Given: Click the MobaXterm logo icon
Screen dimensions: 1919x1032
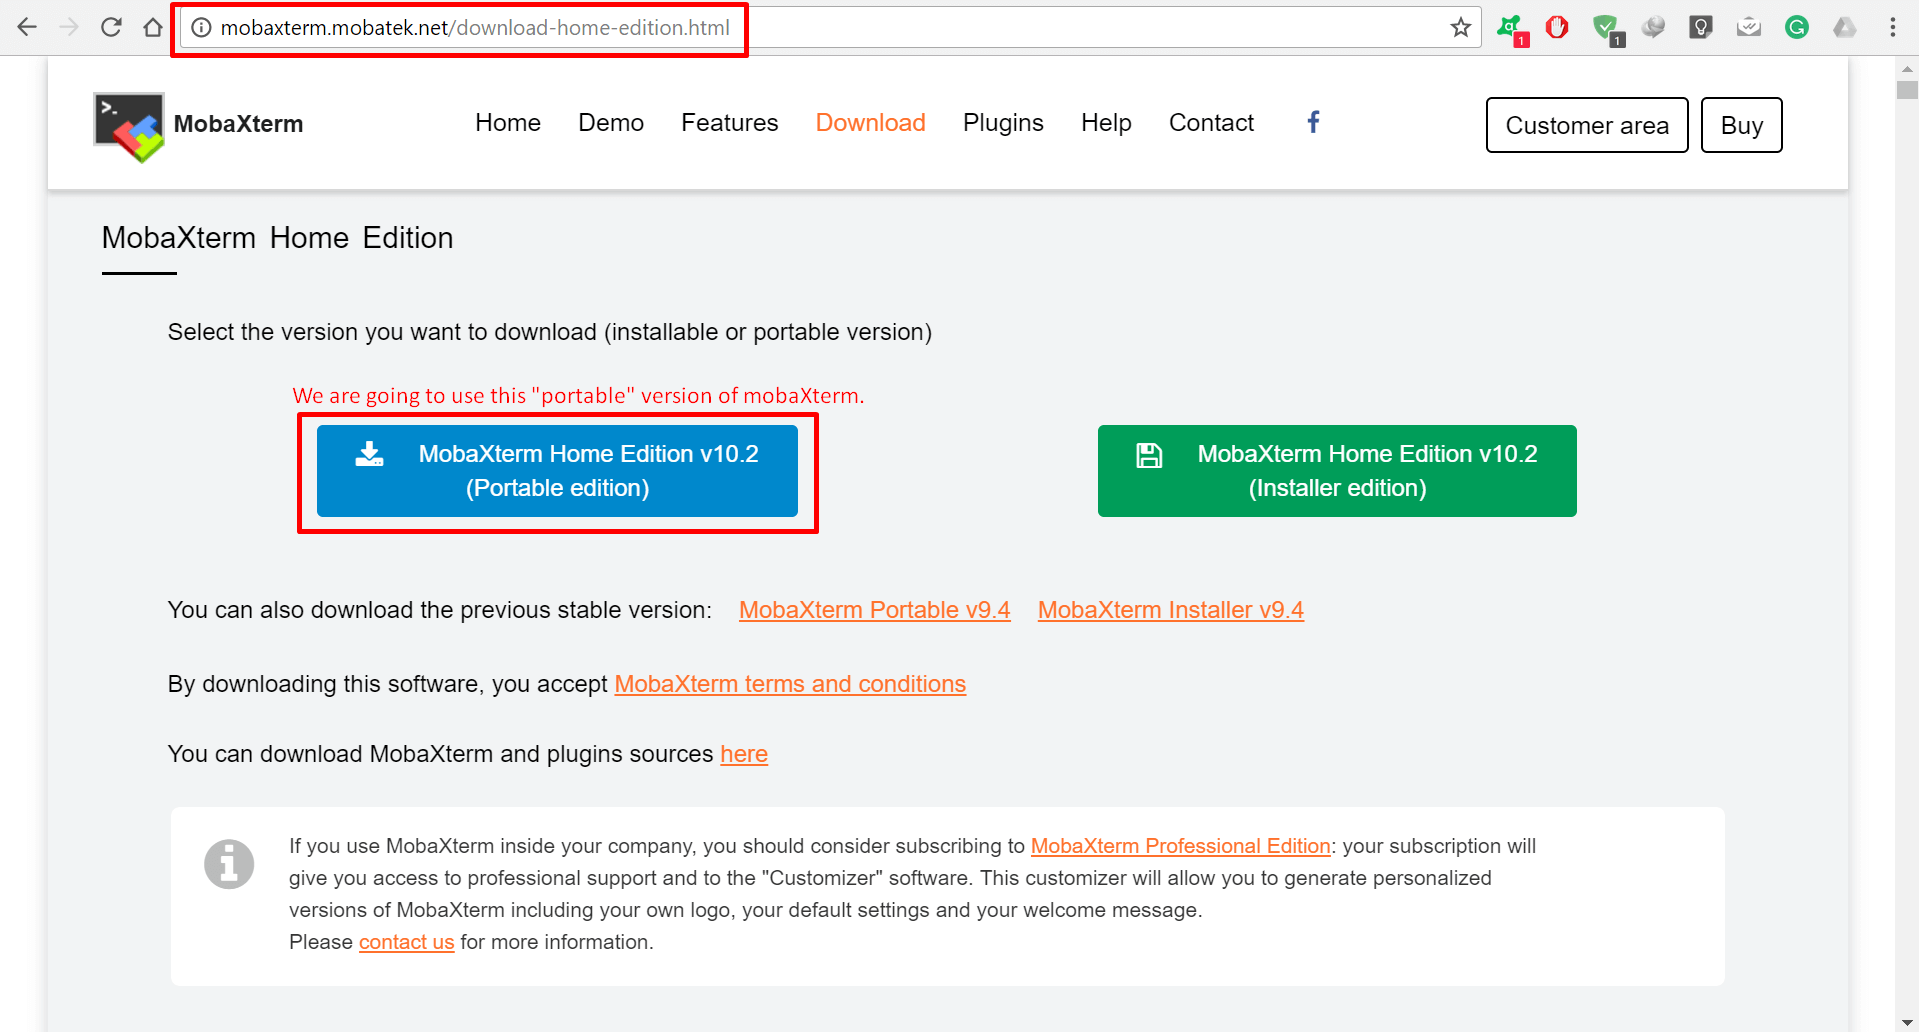Looking at the screenshot, I should pyautogui.click(x=129, y=127).
